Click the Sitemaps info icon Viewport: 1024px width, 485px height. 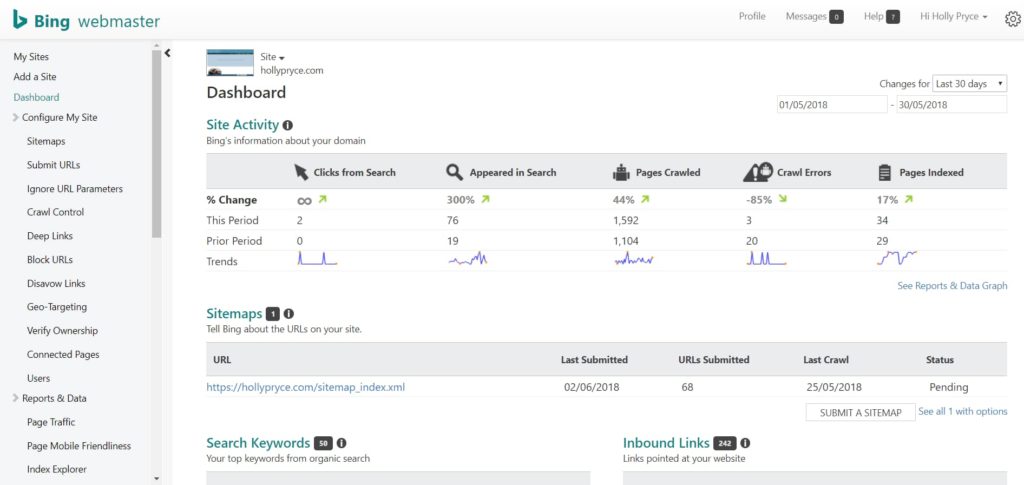click(x=289, y=314)
